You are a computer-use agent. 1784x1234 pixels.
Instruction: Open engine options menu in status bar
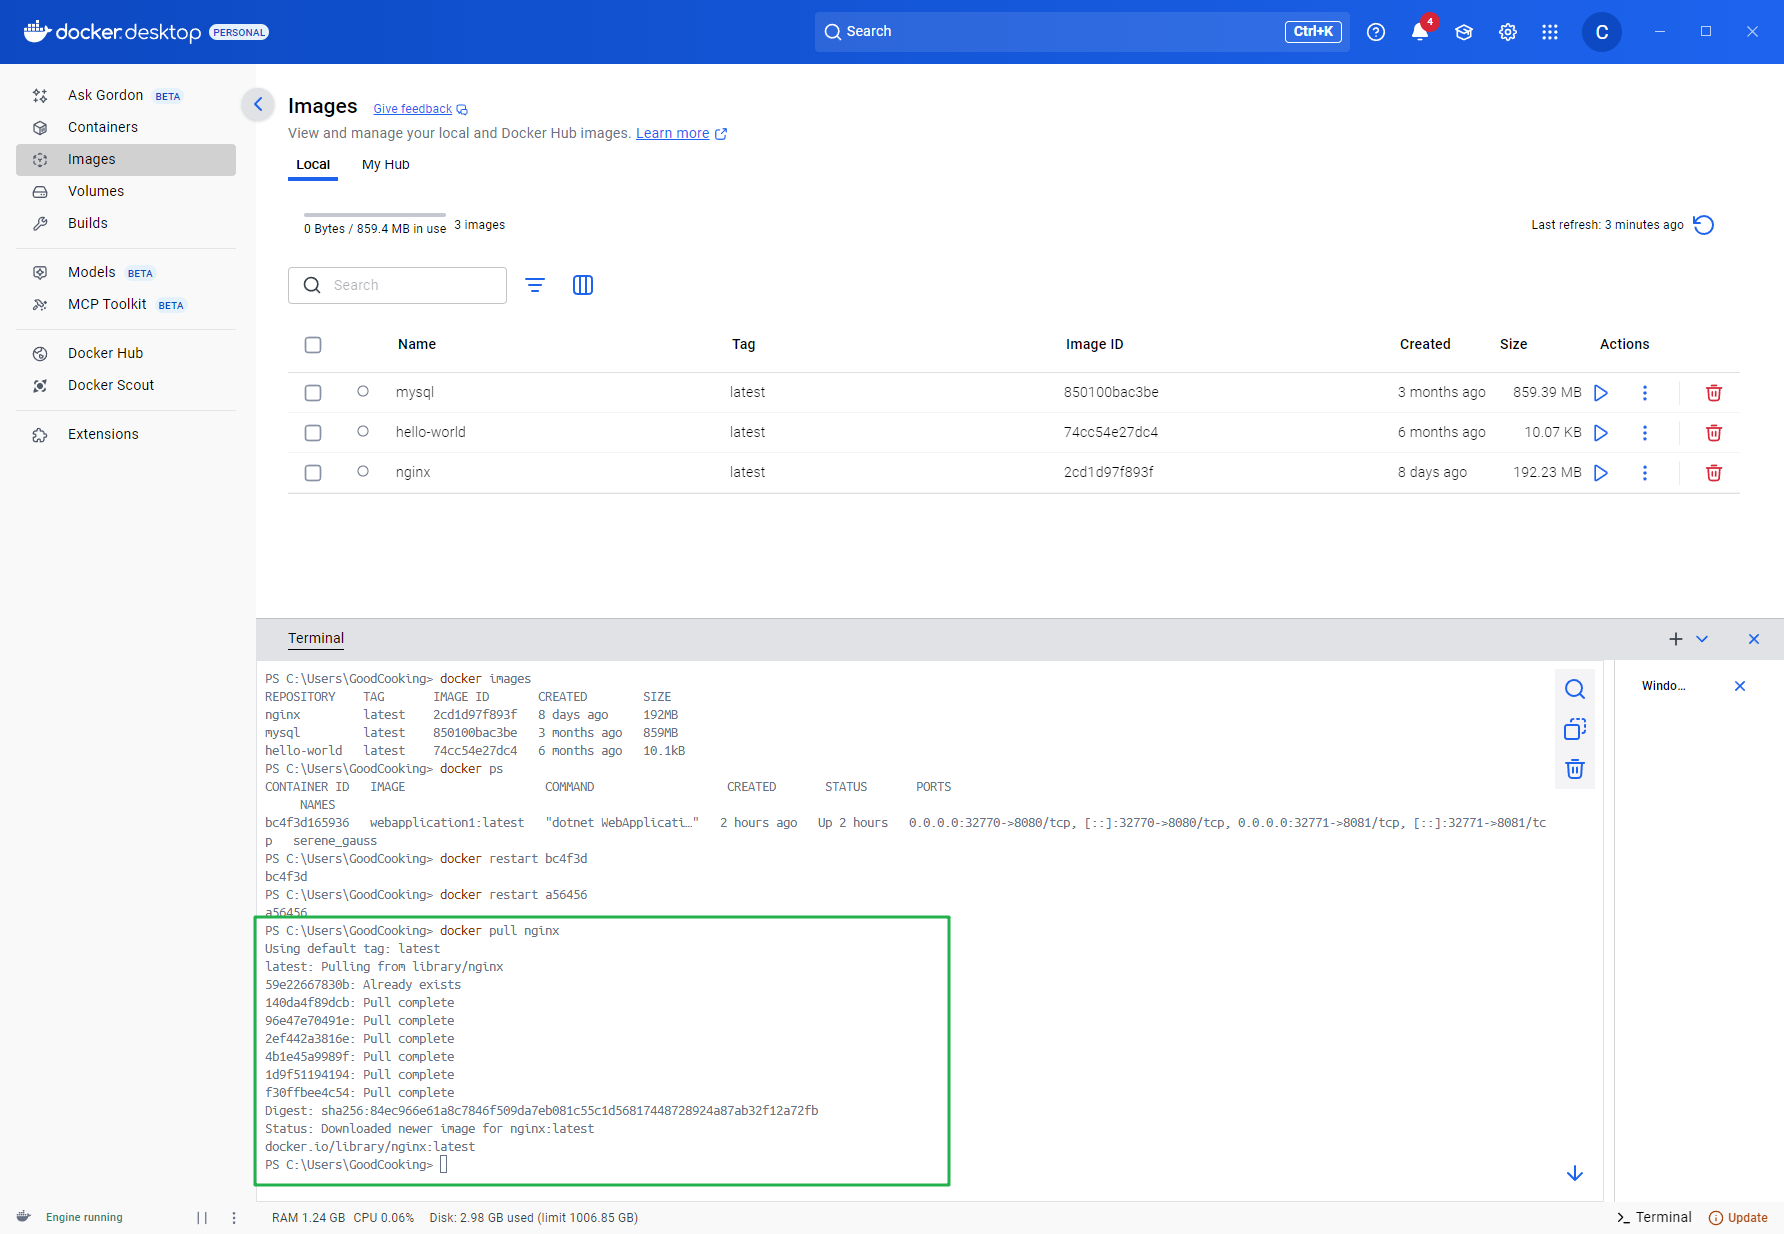tap(234, 1218)
